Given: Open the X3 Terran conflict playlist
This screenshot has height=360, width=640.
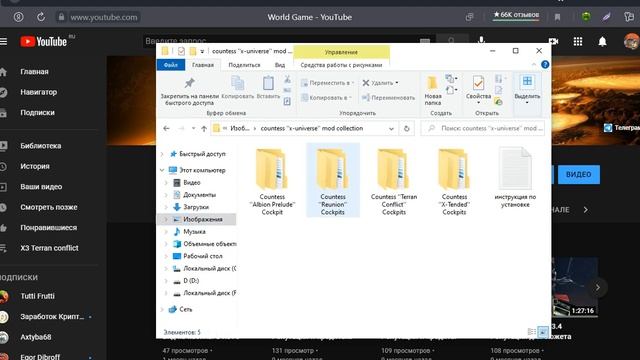Looking at the screenshot, I should [49, 248].
